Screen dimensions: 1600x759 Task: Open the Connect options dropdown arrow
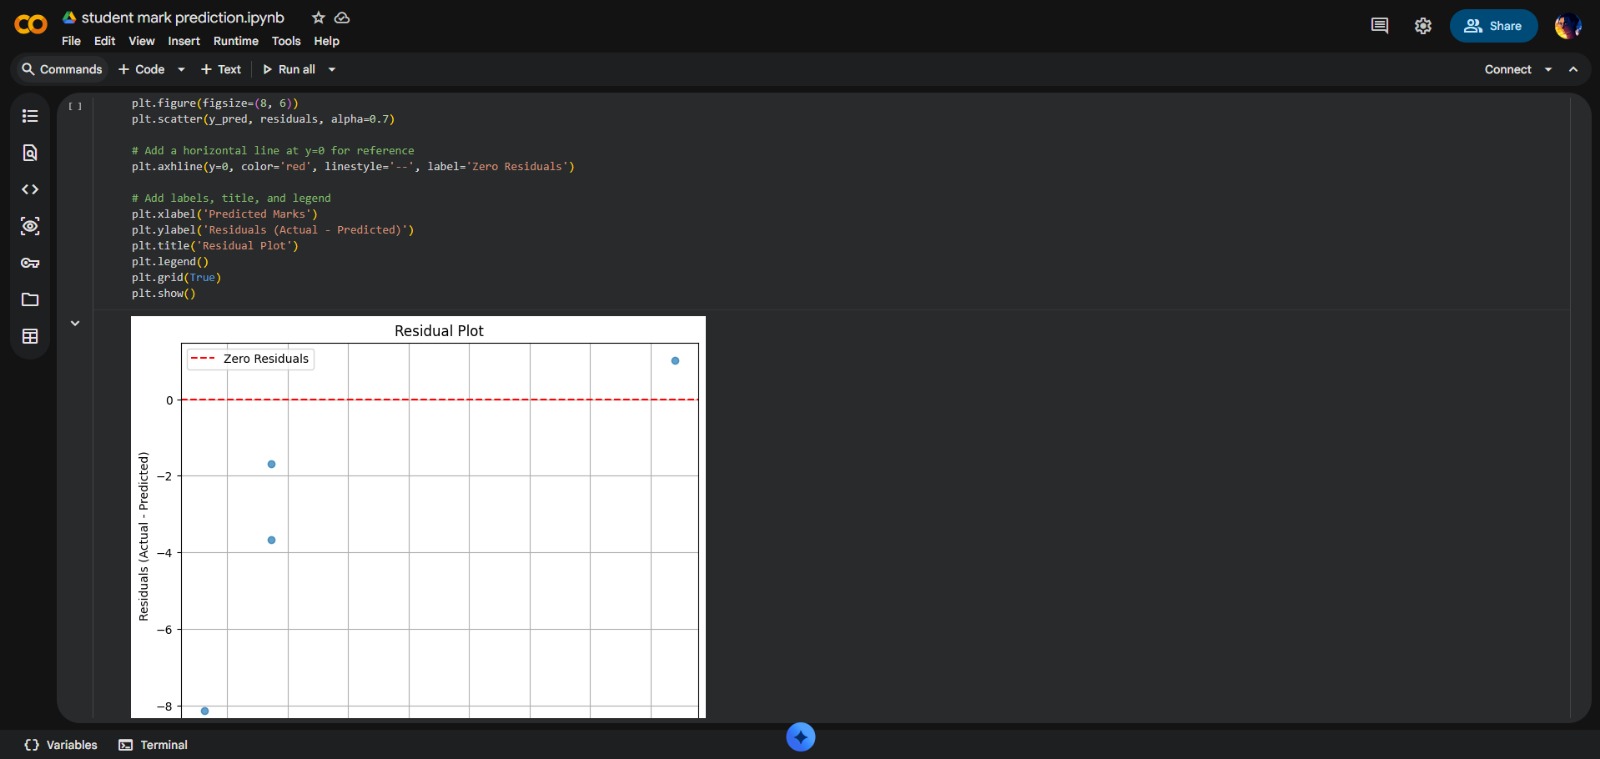pos(1548,70)
